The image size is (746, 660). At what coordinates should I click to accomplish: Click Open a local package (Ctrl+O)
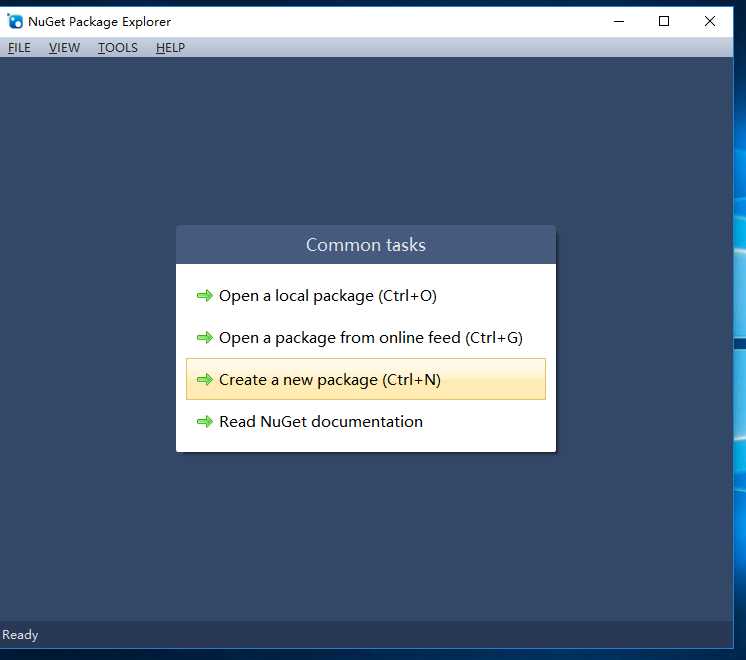coord(365,296)
